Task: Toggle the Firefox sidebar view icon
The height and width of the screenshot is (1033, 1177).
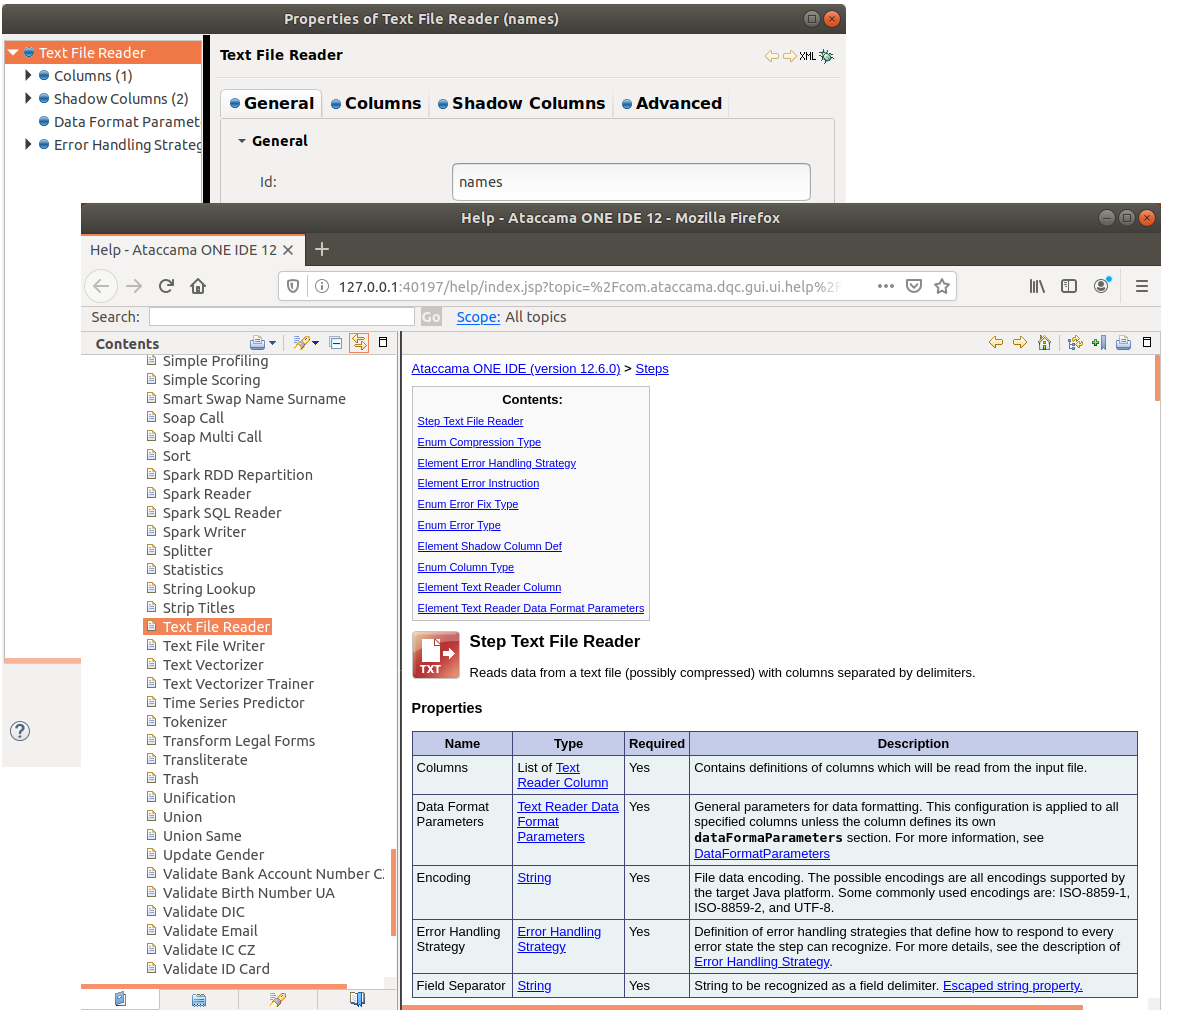Action: point(1069,286)
